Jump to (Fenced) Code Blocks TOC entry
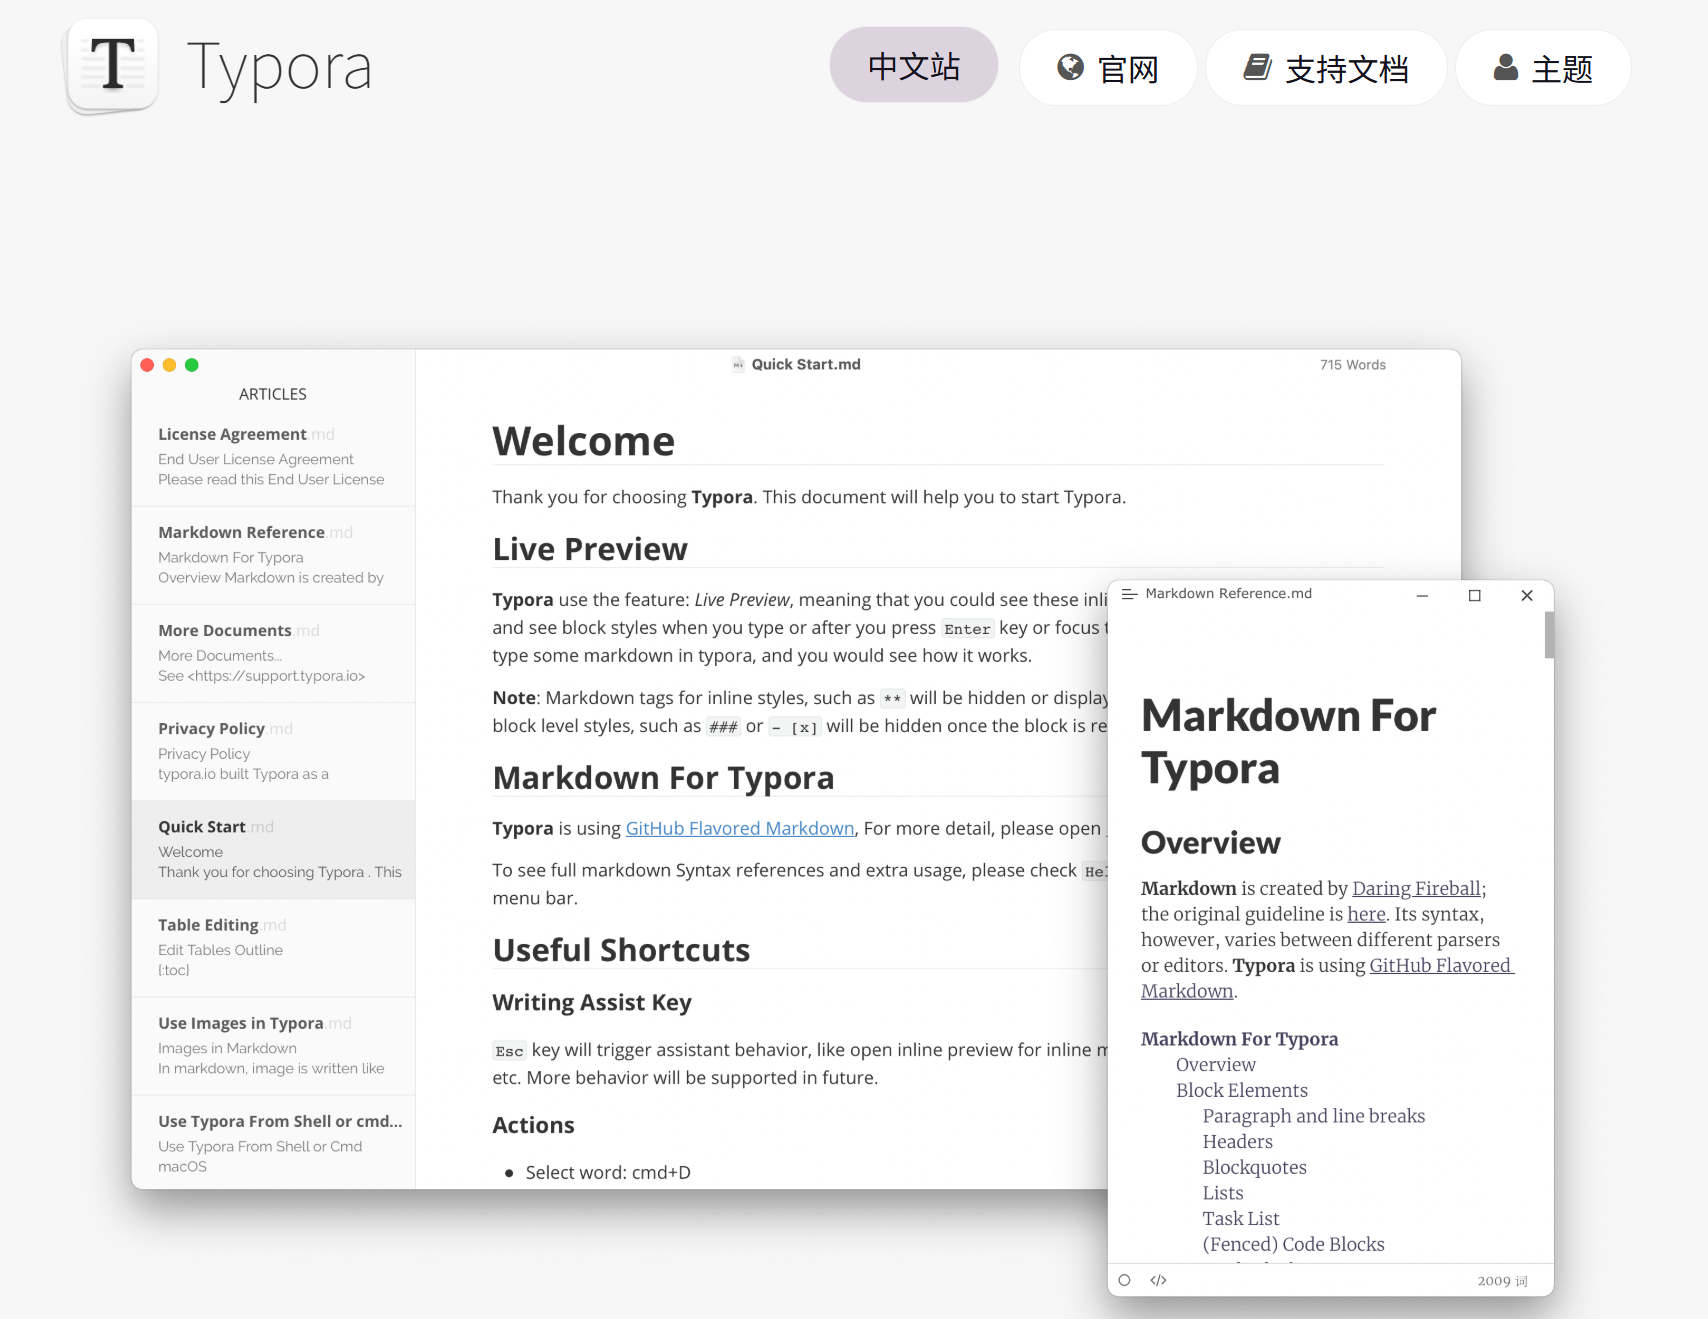Viewport: 1708px width, 1319px height. (x=1294, y=1244)
